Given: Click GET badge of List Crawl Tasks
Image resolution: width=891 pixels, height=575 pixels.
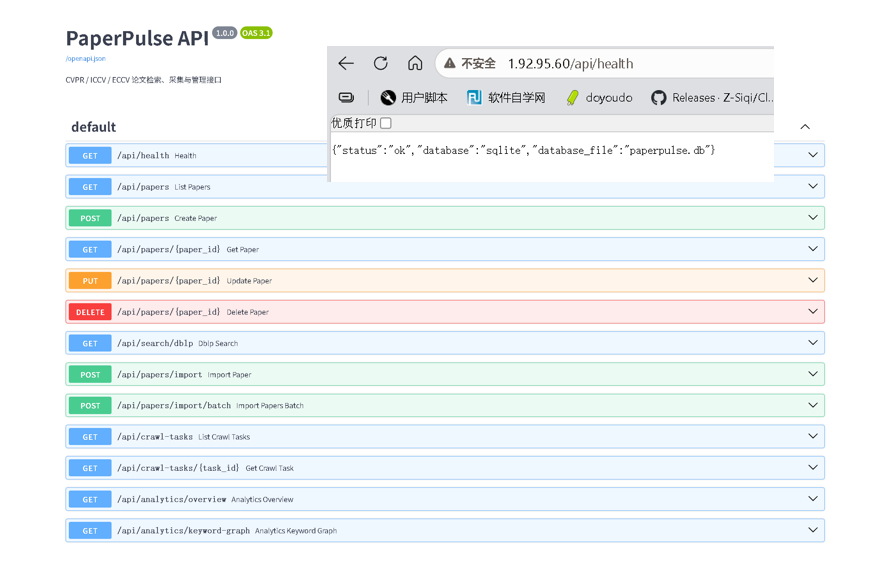Looking at the screenshot, I should [90, 437].
